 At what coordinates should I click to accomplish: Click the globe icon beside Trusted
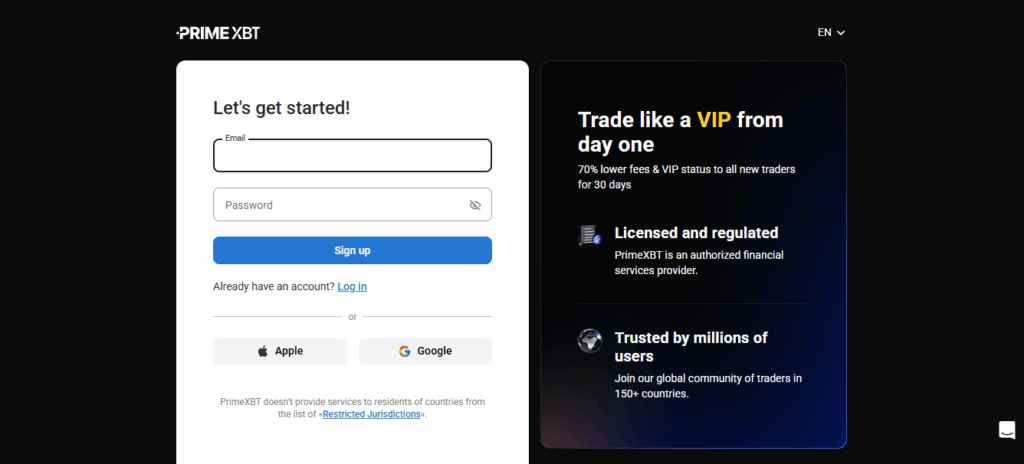coord(589,340)
